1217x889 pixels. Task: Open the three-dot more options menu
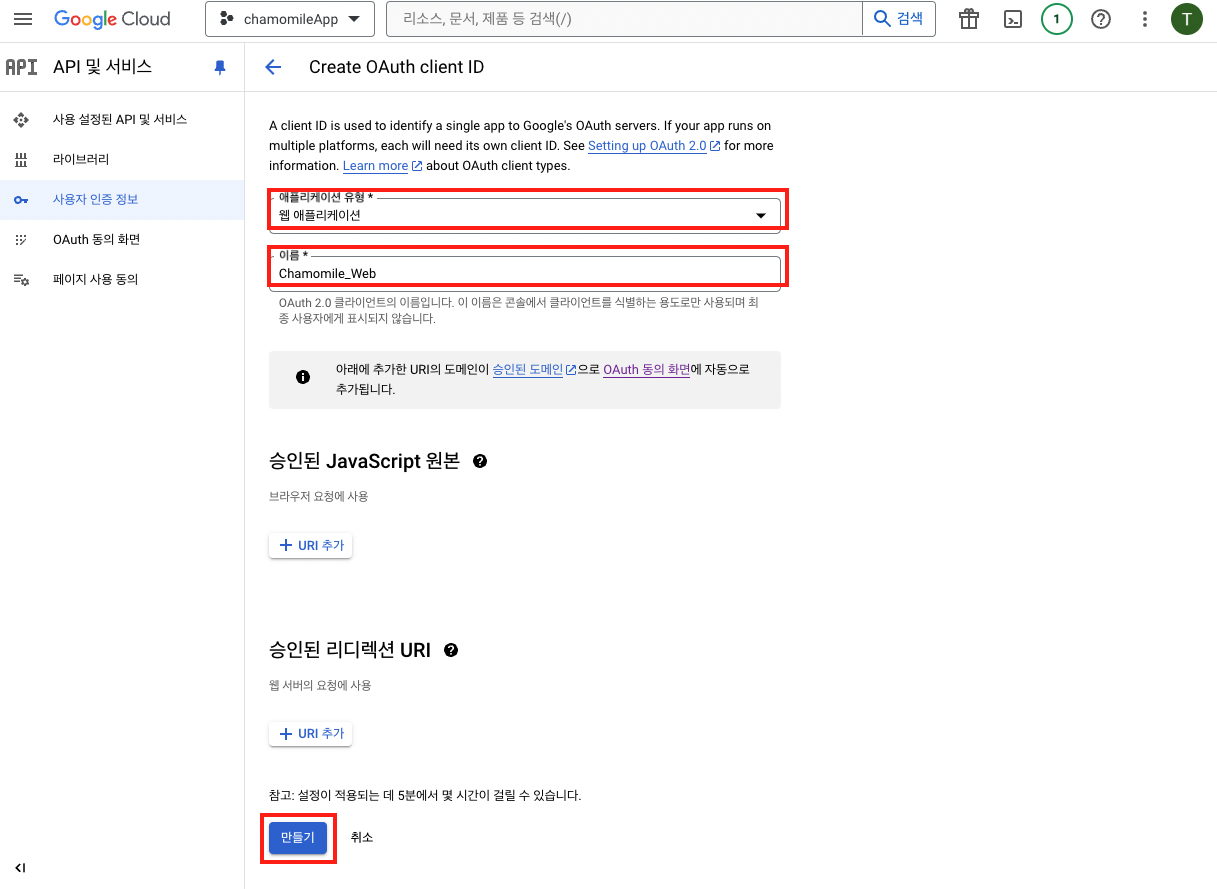(x=1145, y=19)
